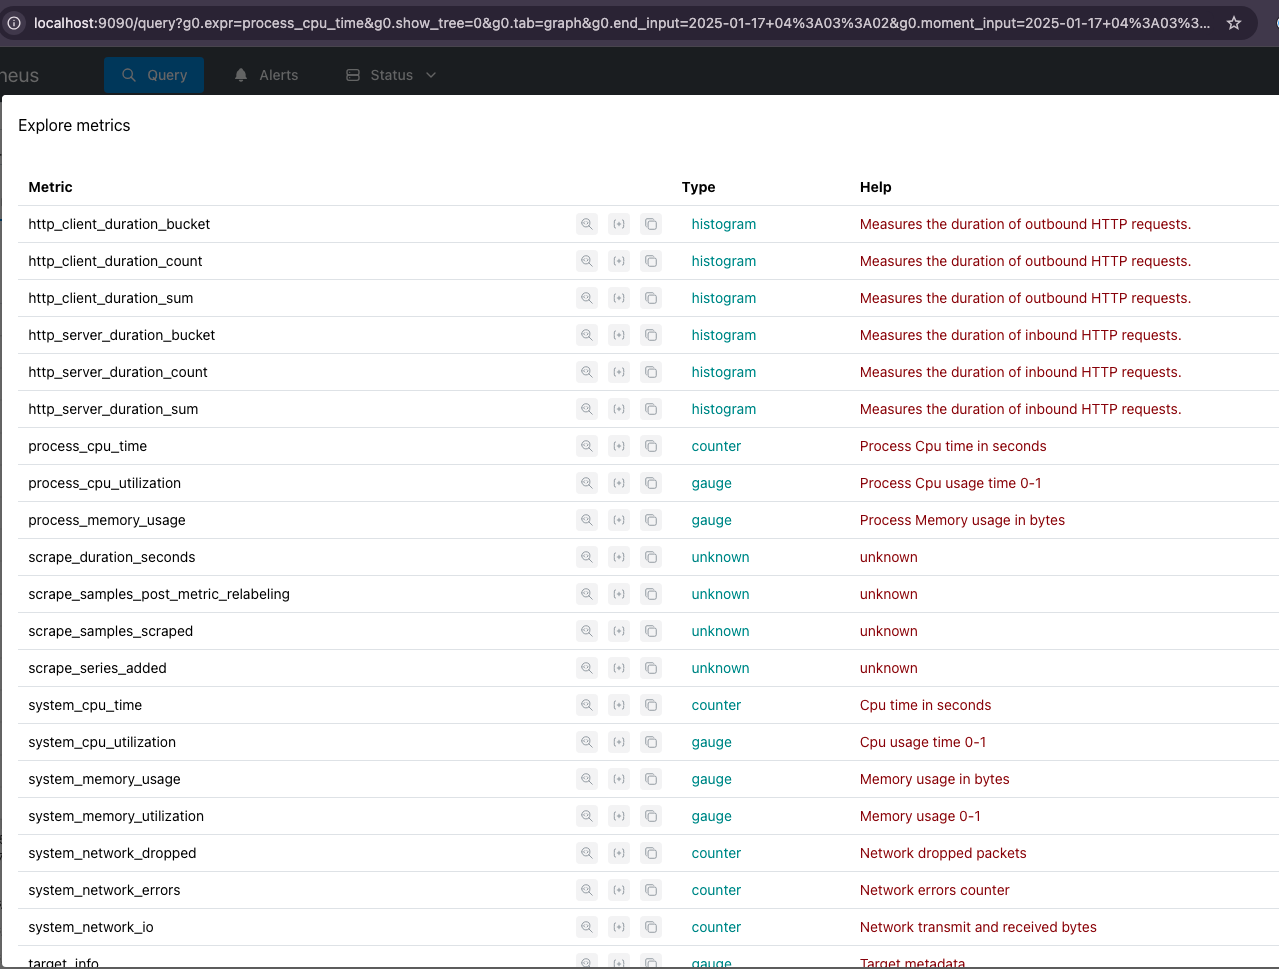Explore the http_server_duration_sum metric
Image resolution: width=1279 pixels, height=969 pixels.
(587, 409)
